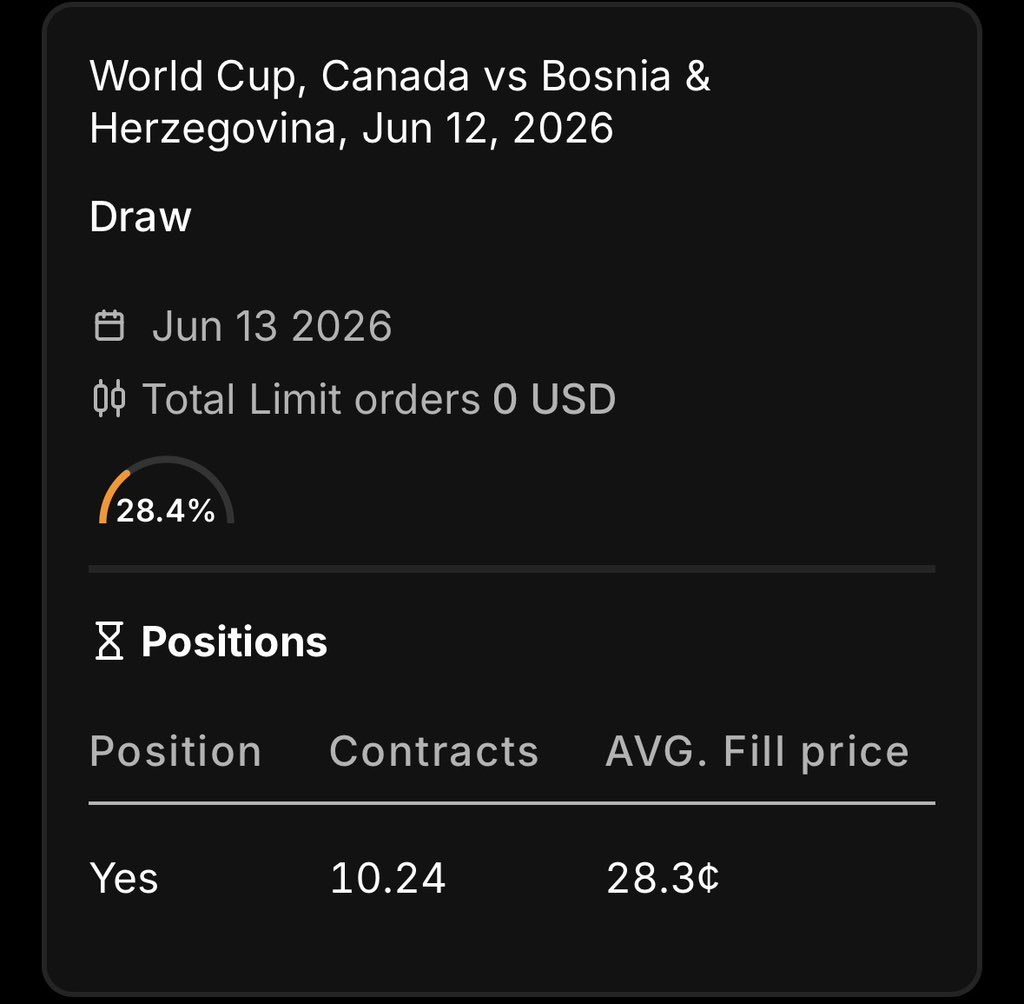Click Total Limit orders 0 USD text
This screenshot has width=1024, height=1004.
click(379, 398)
